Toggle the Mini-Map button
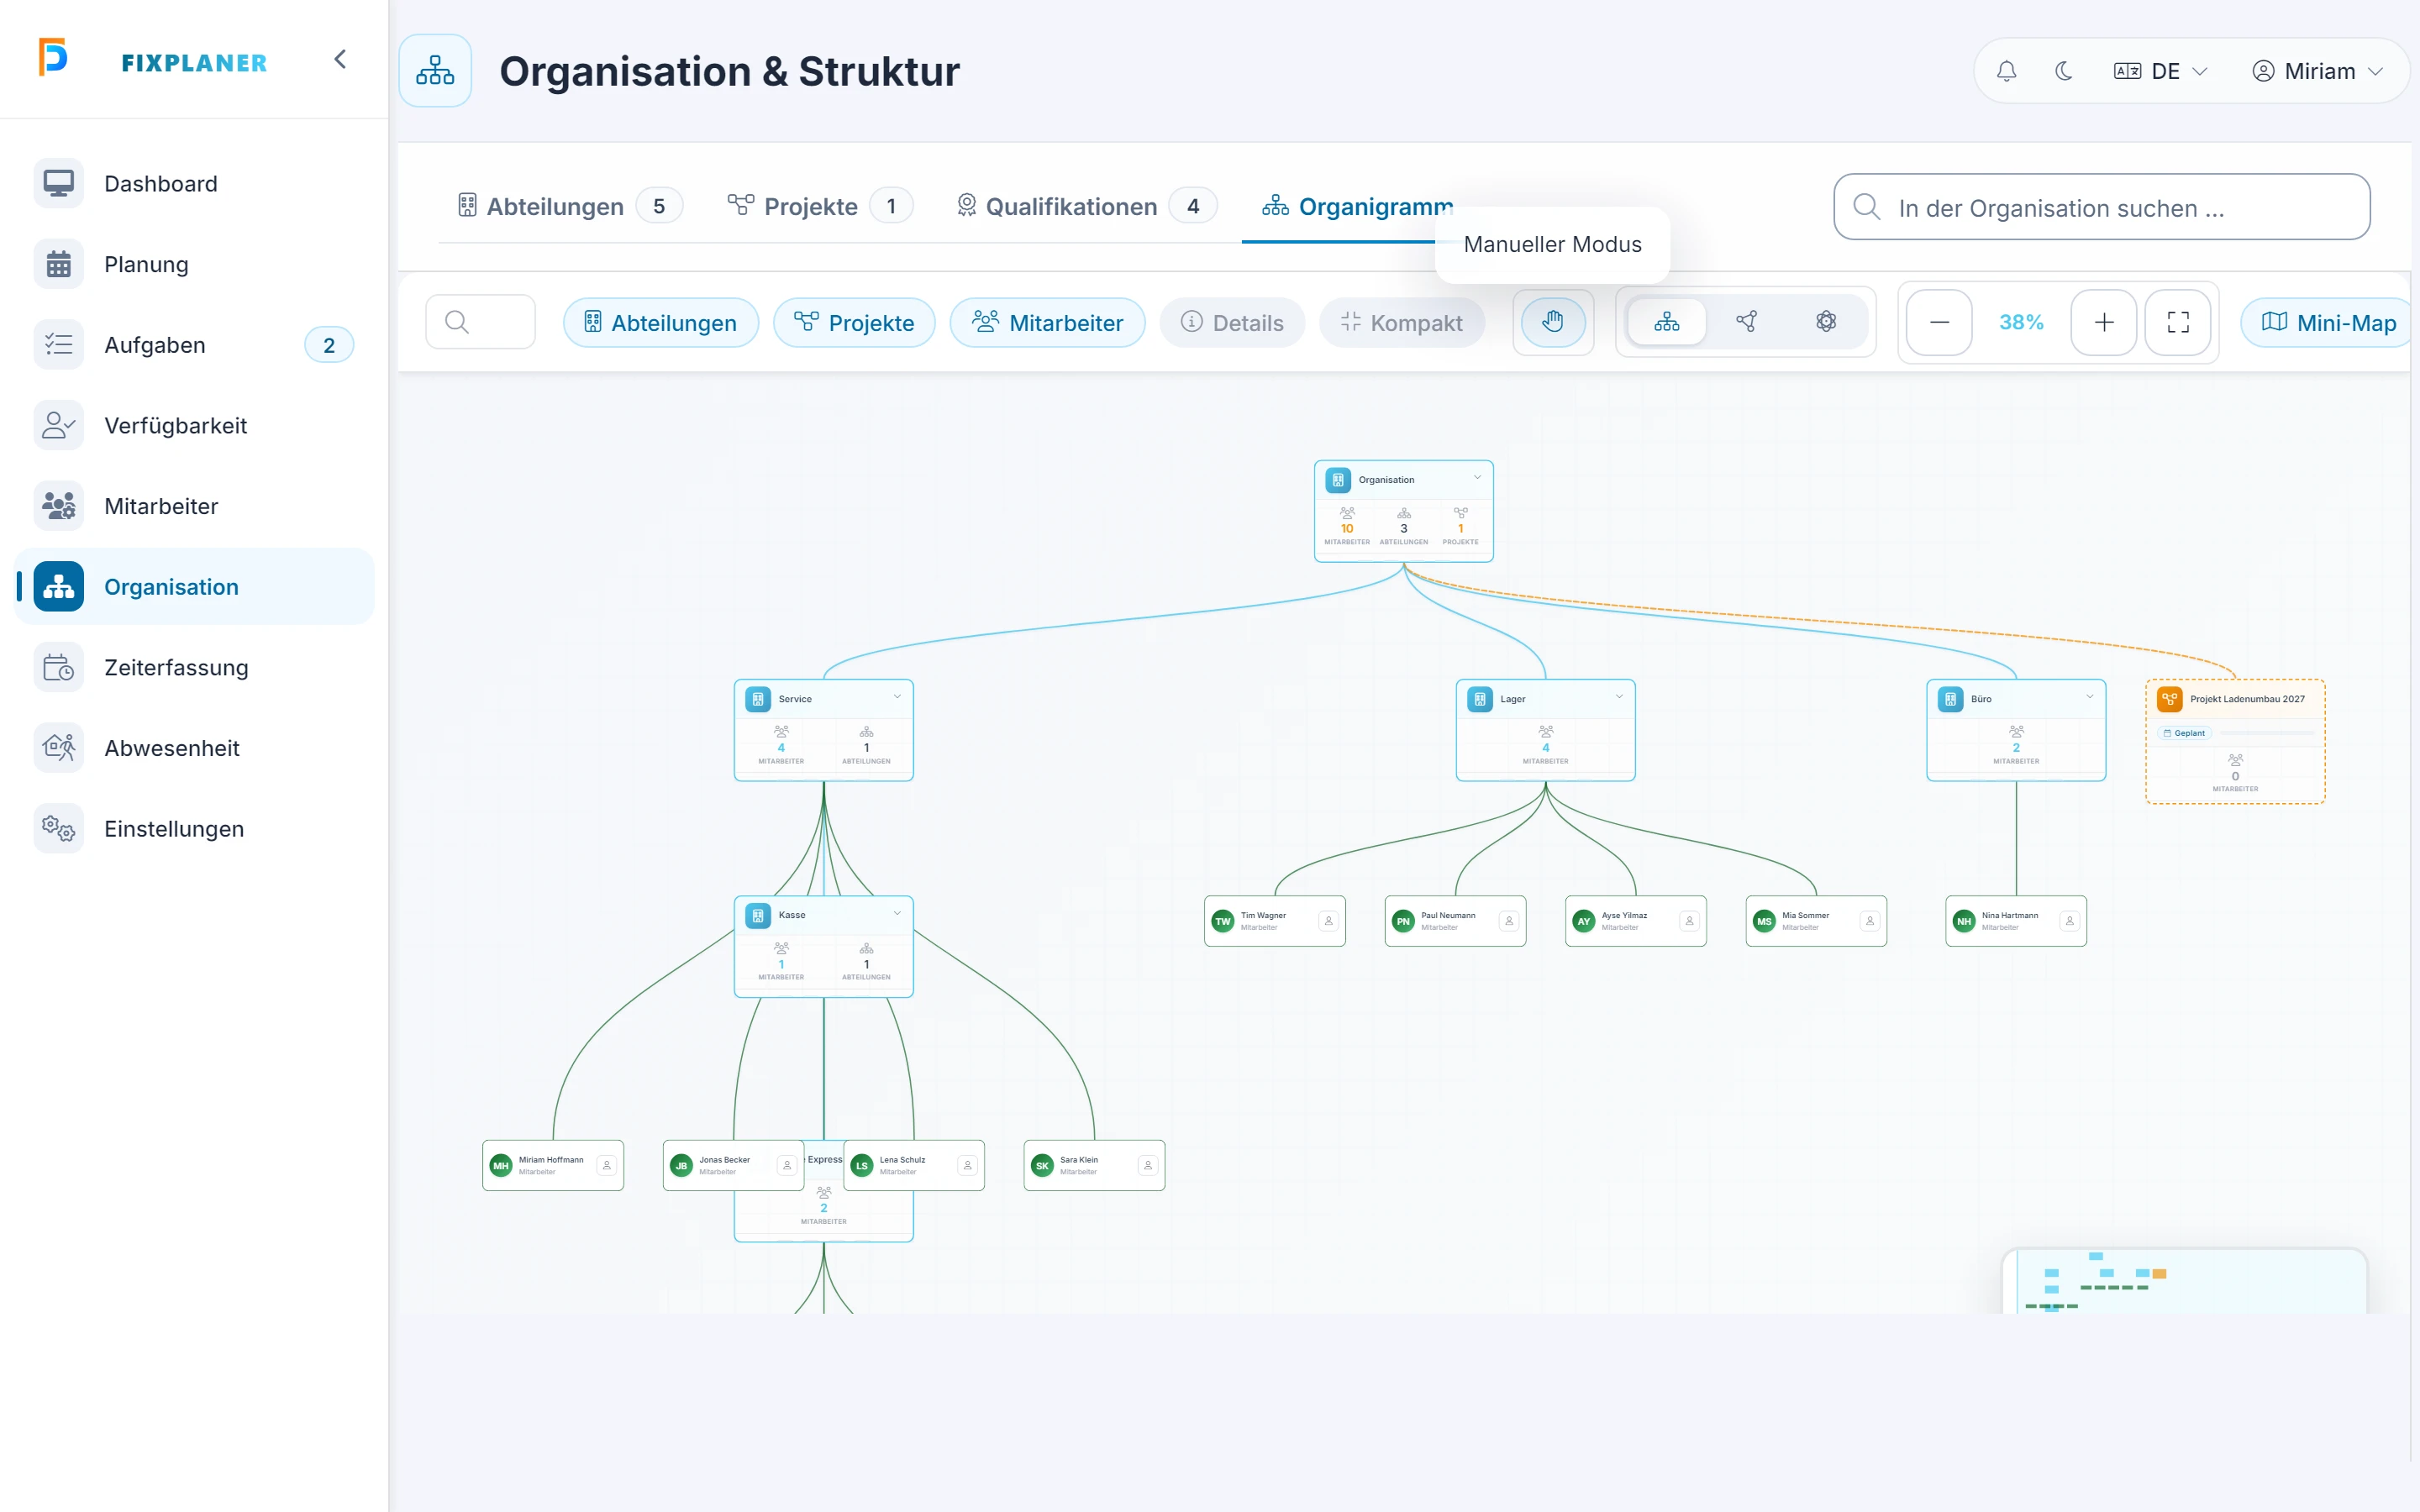2420x1512 pixels. [x=2327, y=322]
